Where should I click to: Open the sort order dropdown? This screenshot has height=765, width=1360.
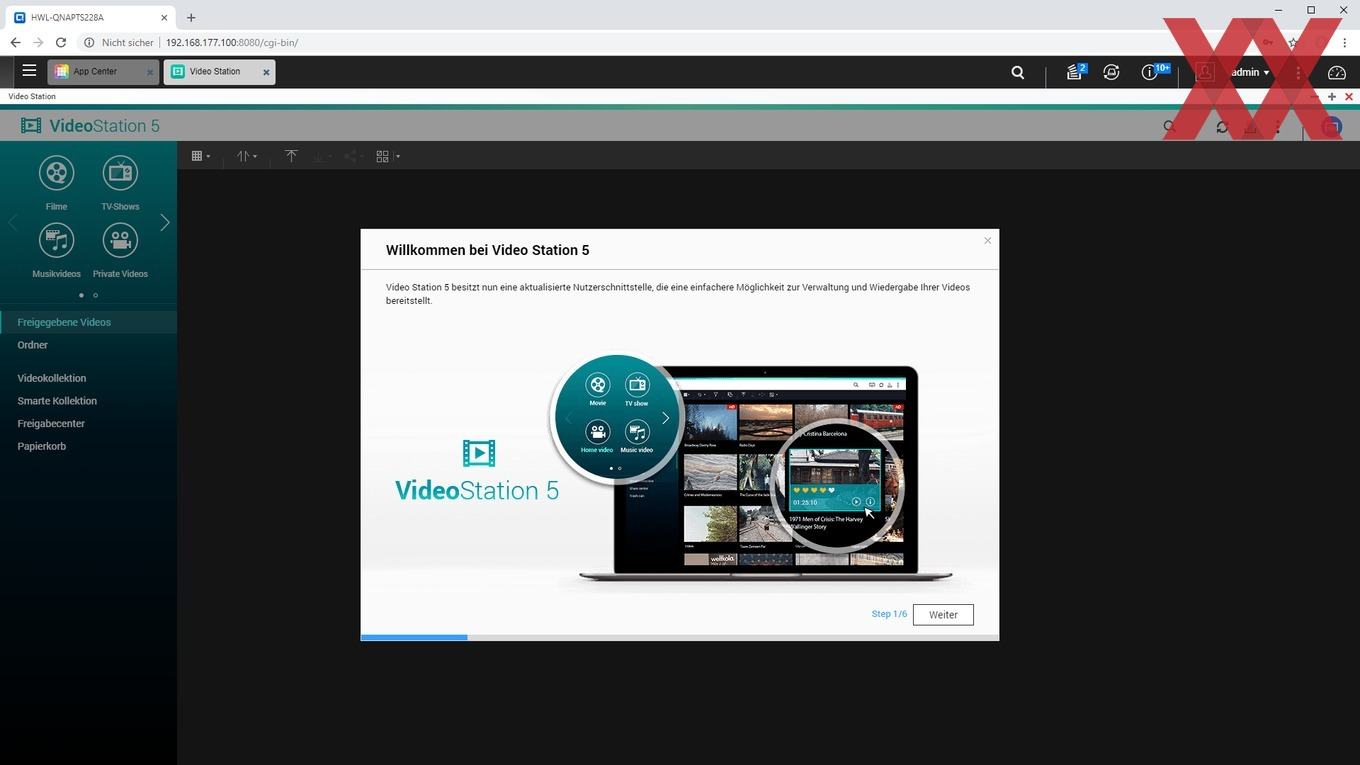point(247,156)
